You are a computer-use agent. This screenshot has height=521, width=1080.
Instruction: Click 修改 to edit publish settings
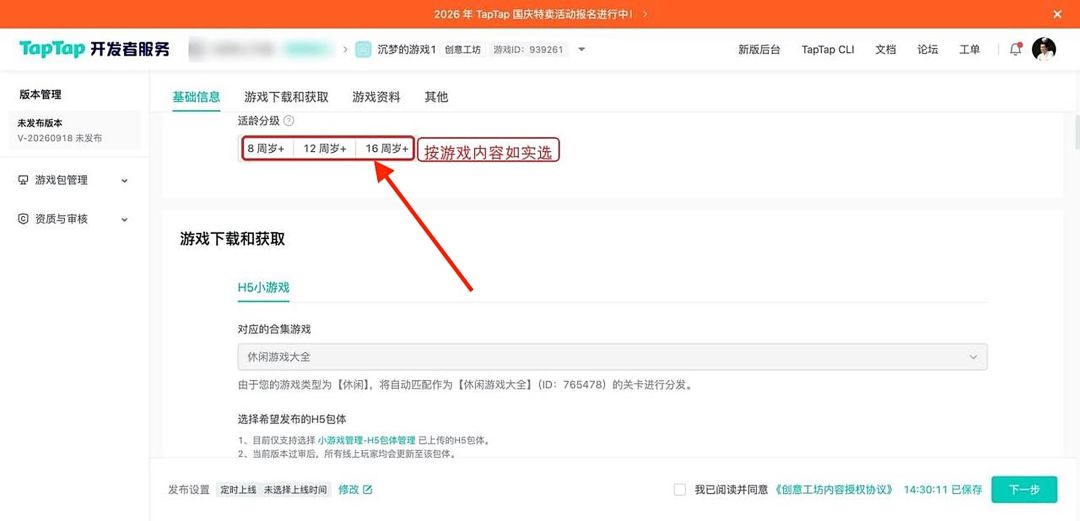point(349,489)
